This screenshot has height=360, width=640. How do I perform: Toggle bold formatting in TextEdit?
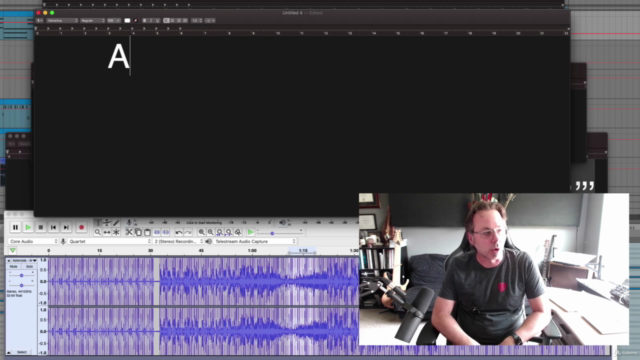pyautogui.click(x=144, y=20)
